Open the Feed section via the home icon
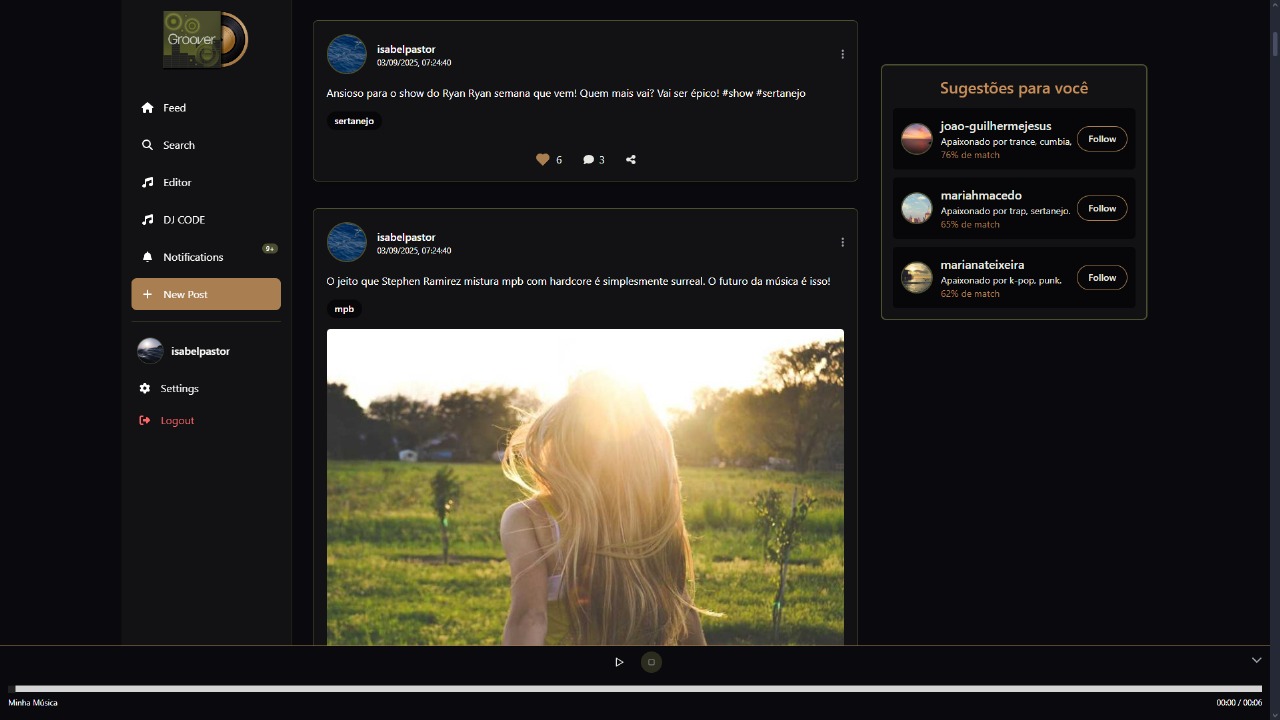1280x720 pixels. [145, 107]
